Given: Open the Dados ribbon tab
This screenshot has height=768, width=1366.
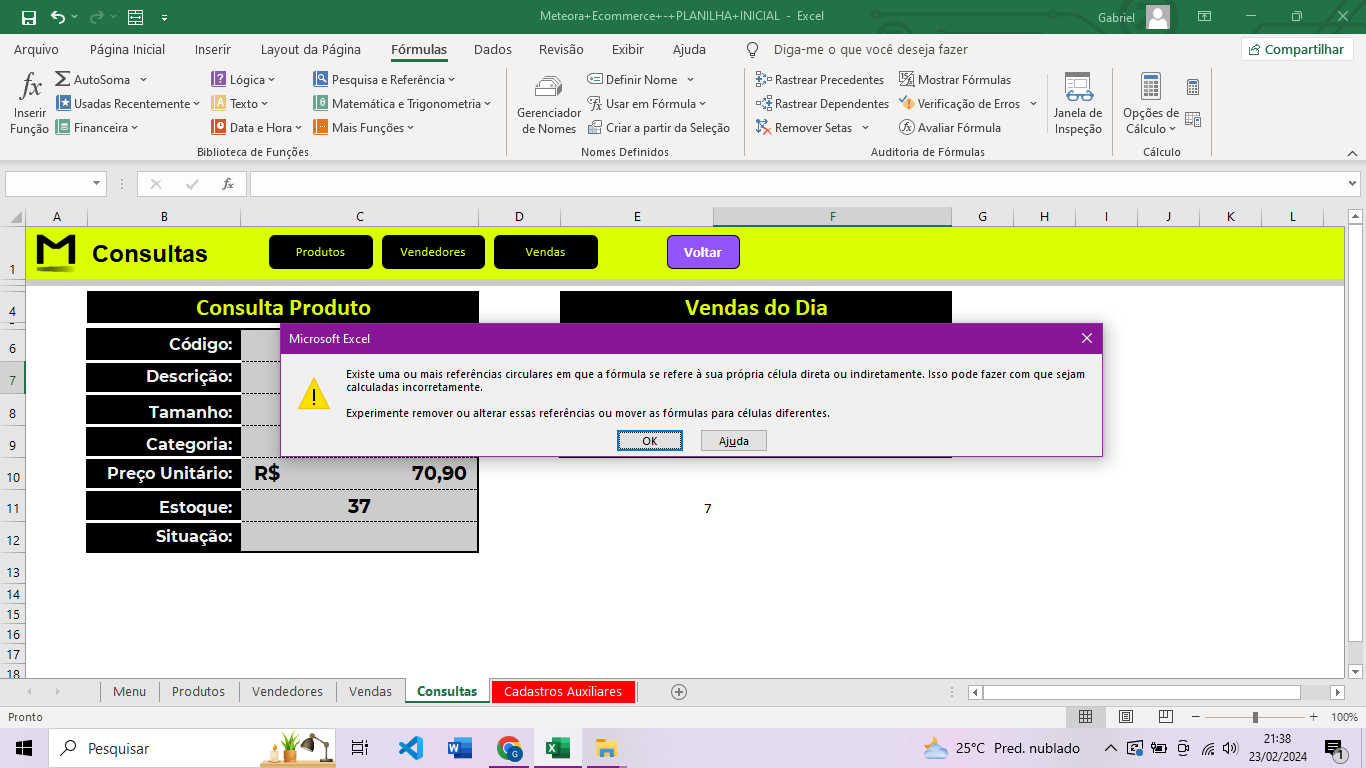Looking at the screenshot, I should [493, 49].
